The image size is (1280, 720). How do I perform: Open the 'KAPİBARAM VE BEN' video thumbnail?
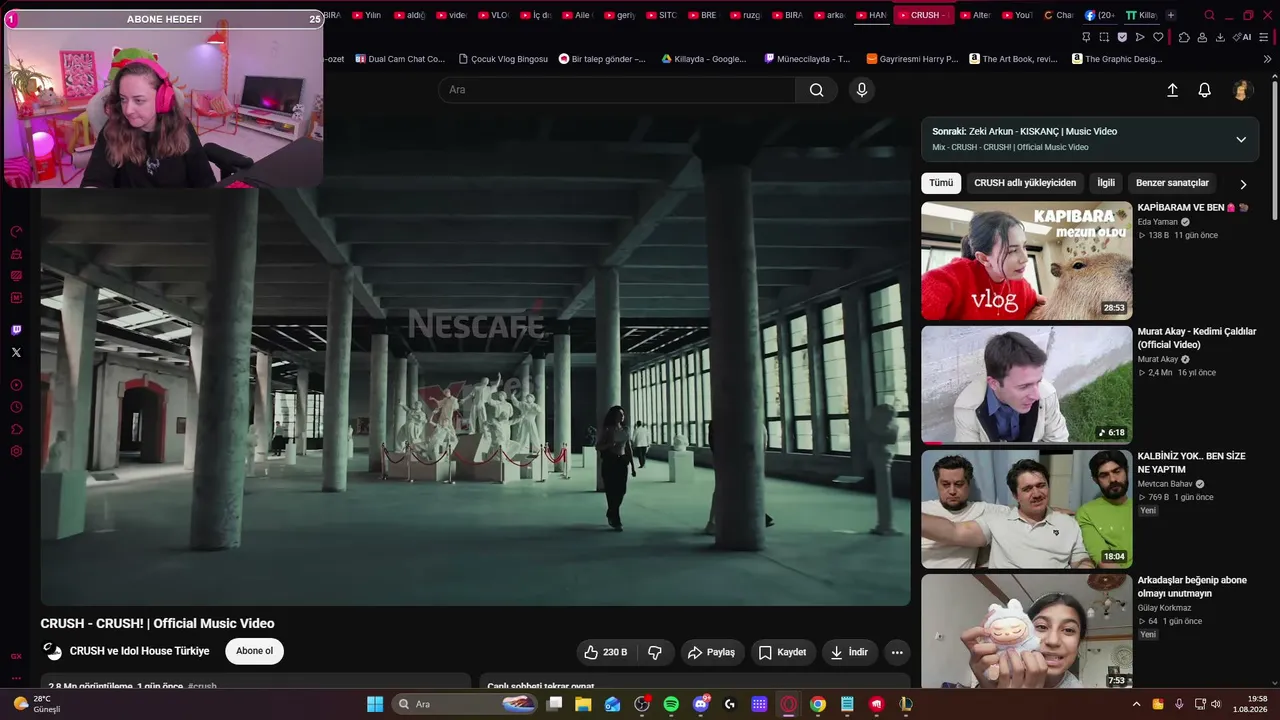(1026, 261)
